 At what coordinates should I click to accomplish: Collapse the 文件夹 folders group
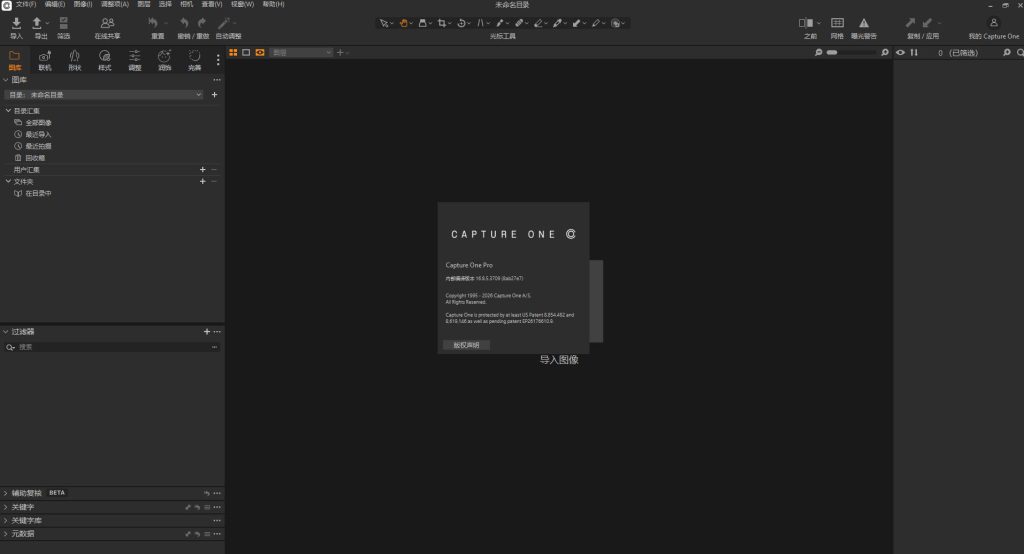(8, 182)
